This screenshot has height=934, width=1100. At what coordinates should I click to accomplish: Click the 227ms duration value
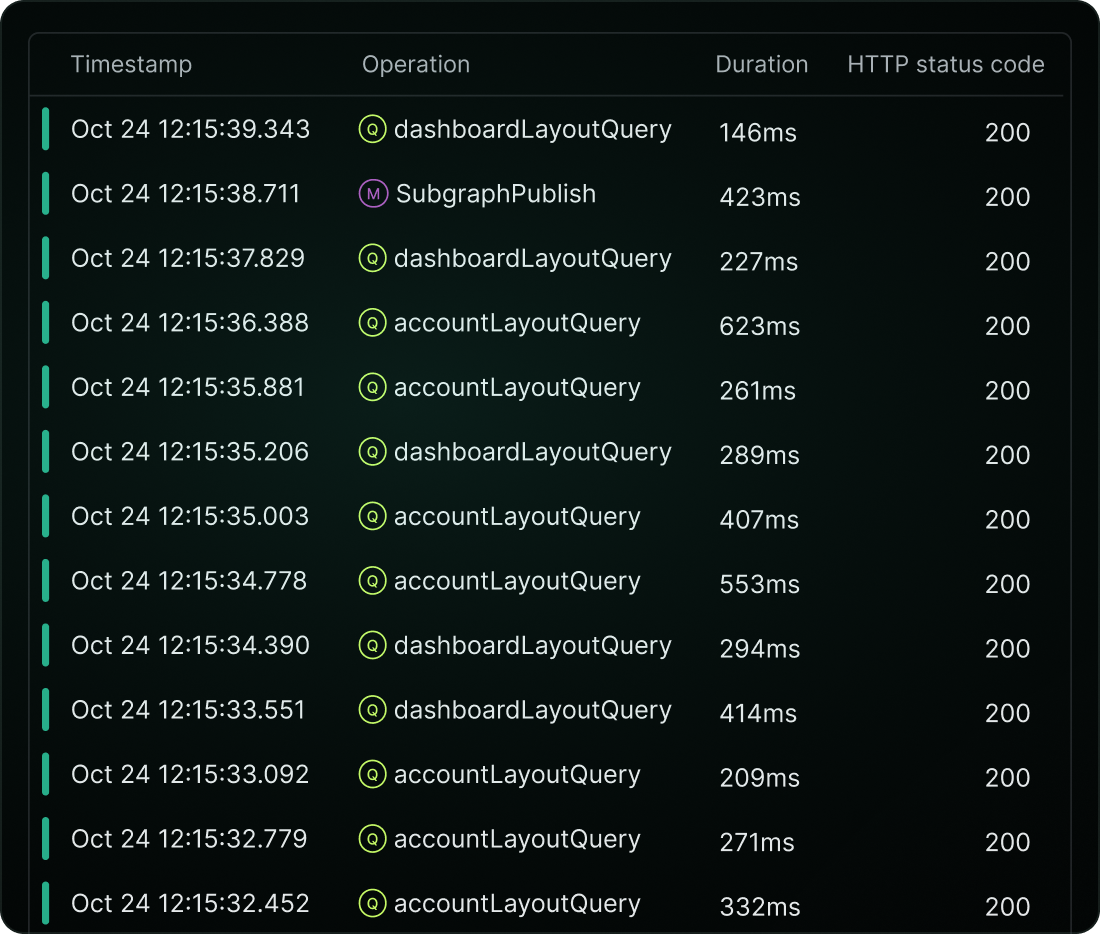pos(758,262)
